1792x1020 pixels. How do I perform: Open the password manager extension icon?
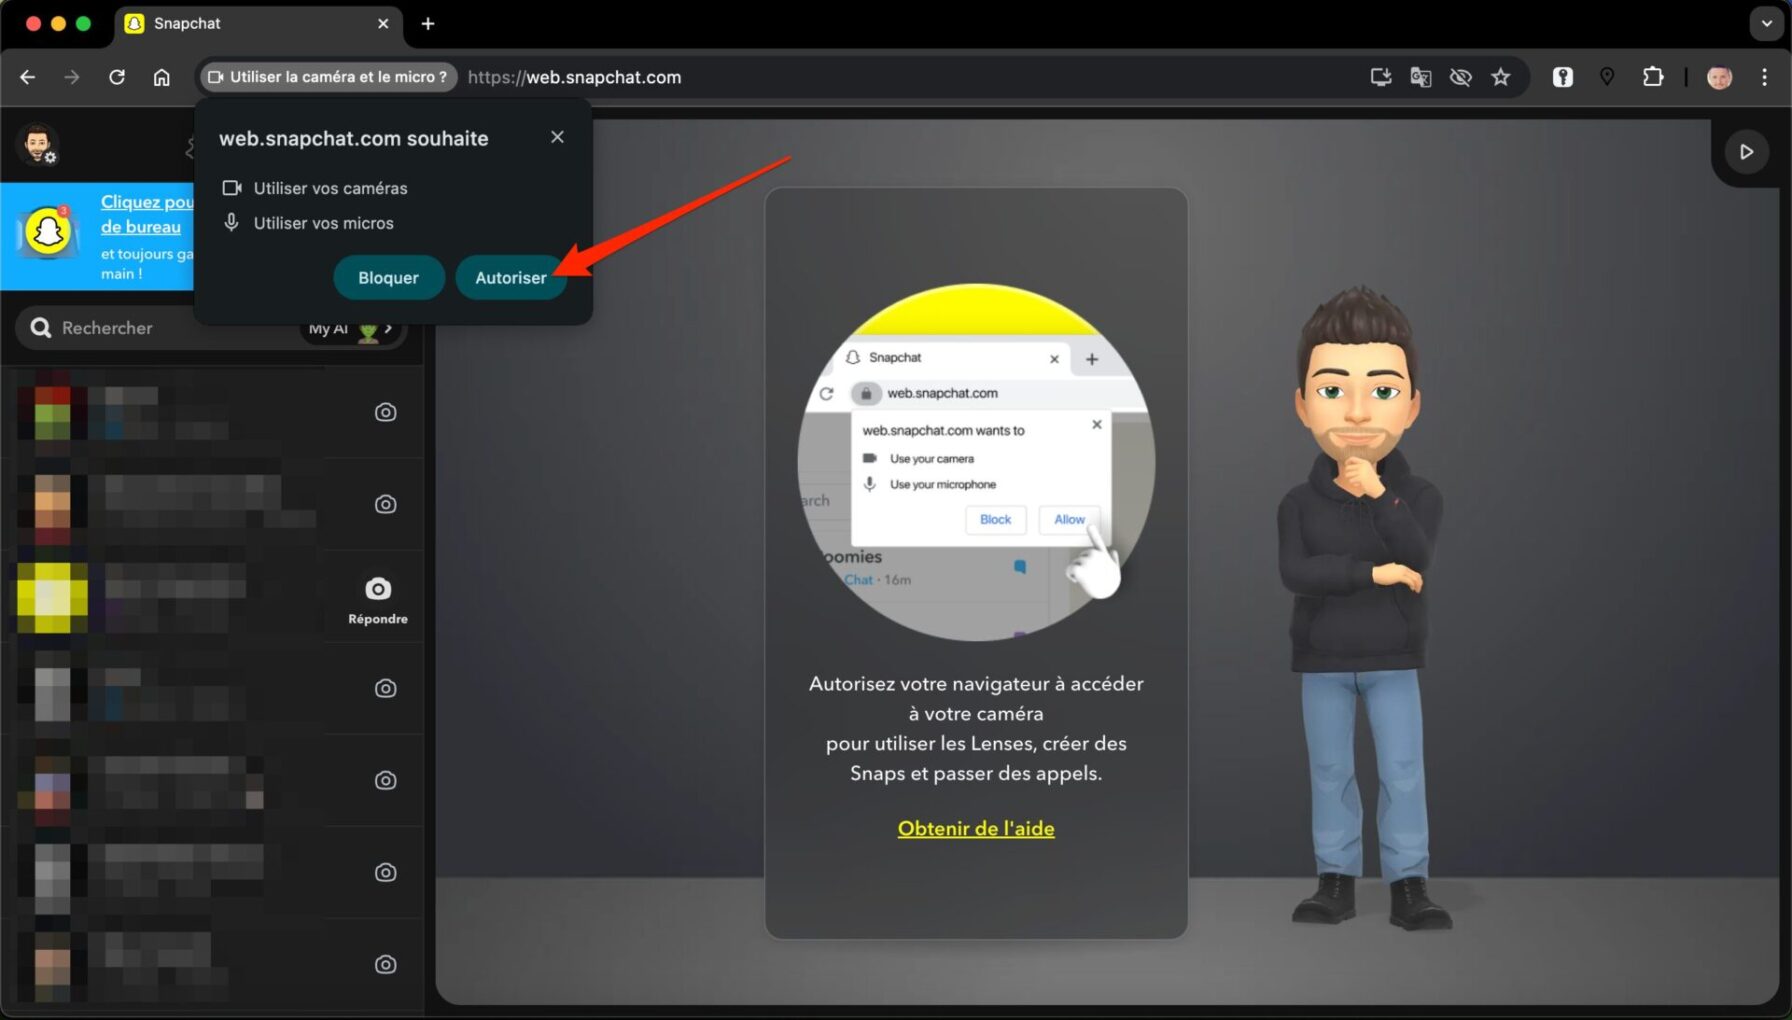pos(1563,77)
